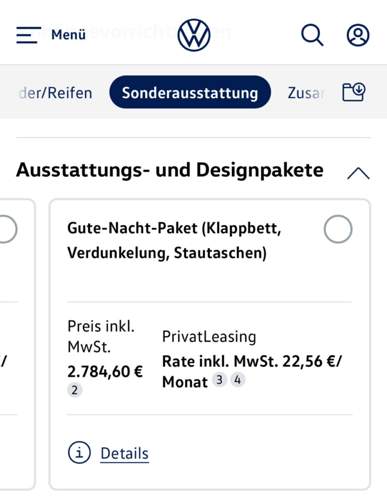This screenshot has width=387, height=500.
Task: Click the Volkswagen logo
Action: coord(194,35)
